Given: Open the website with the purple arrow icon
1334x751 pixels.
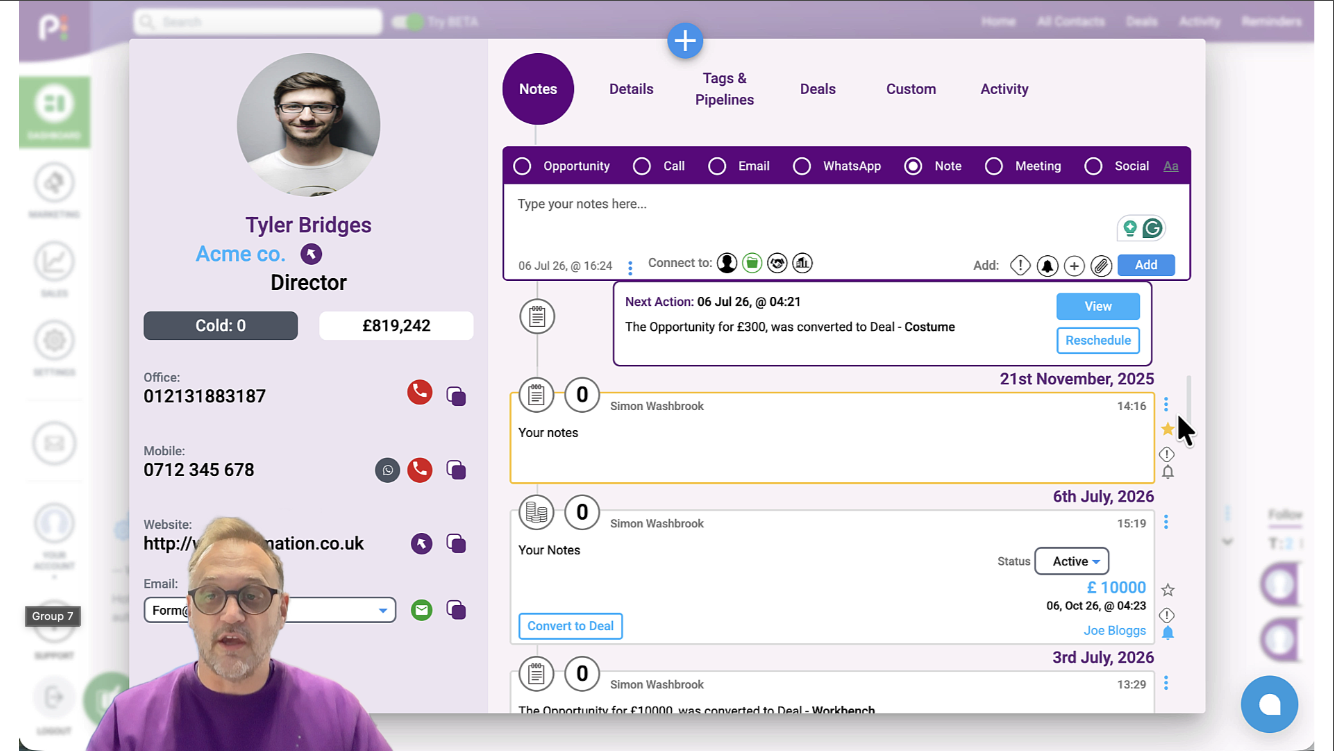Looking at the screenshot, I should pyautogui.click(x=422, y=543).
